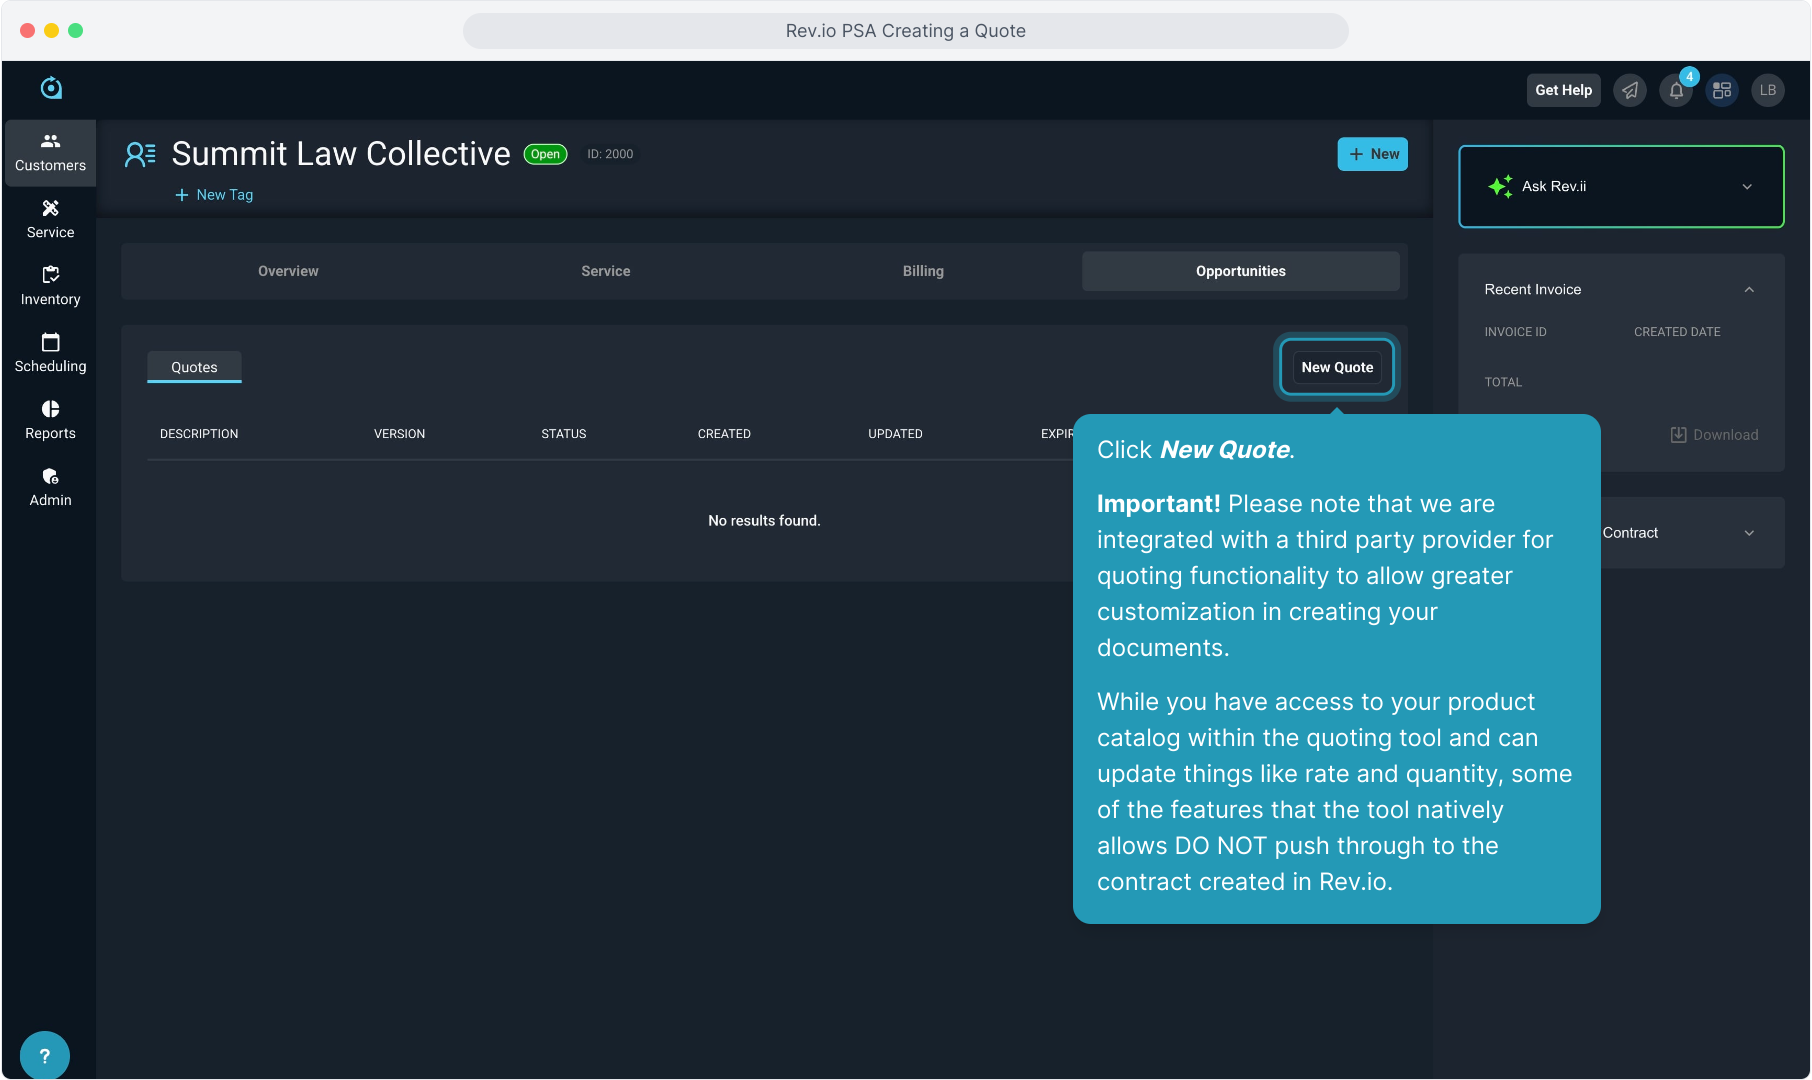1812x1080 pixels.
Task: Open Reports from the sidebar
Action: (x=50, y=421)
